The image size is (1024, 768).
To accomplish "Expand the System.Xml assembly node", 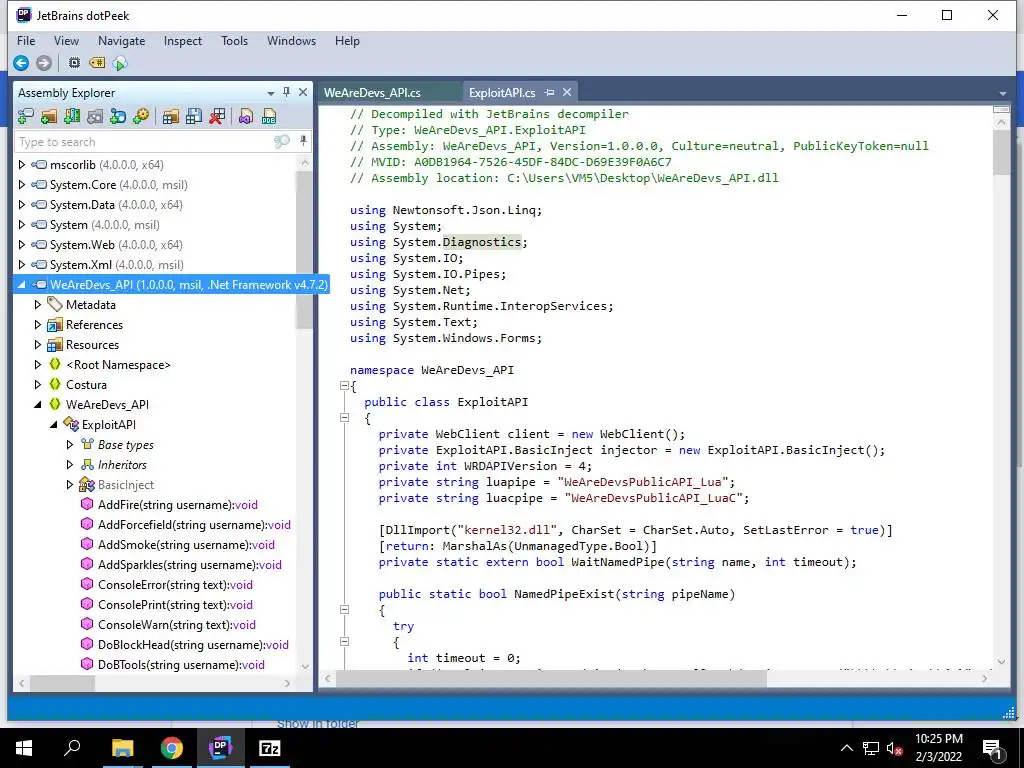I will tap(22, 264).
